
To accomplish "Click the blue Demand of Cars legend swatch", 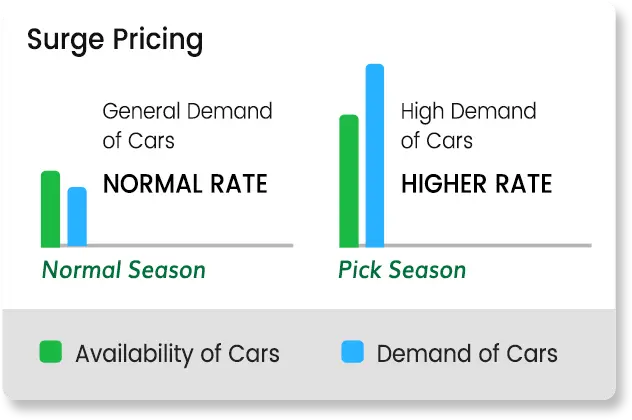I will pyautogui.click(x=352, y=351).
